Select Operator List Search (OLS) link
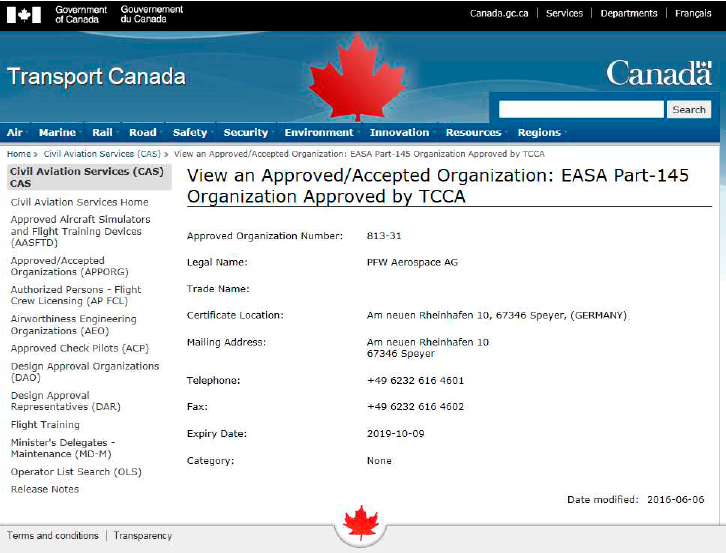Image resolution: width=726 pixels, height=553 pixels. [75, 472]
